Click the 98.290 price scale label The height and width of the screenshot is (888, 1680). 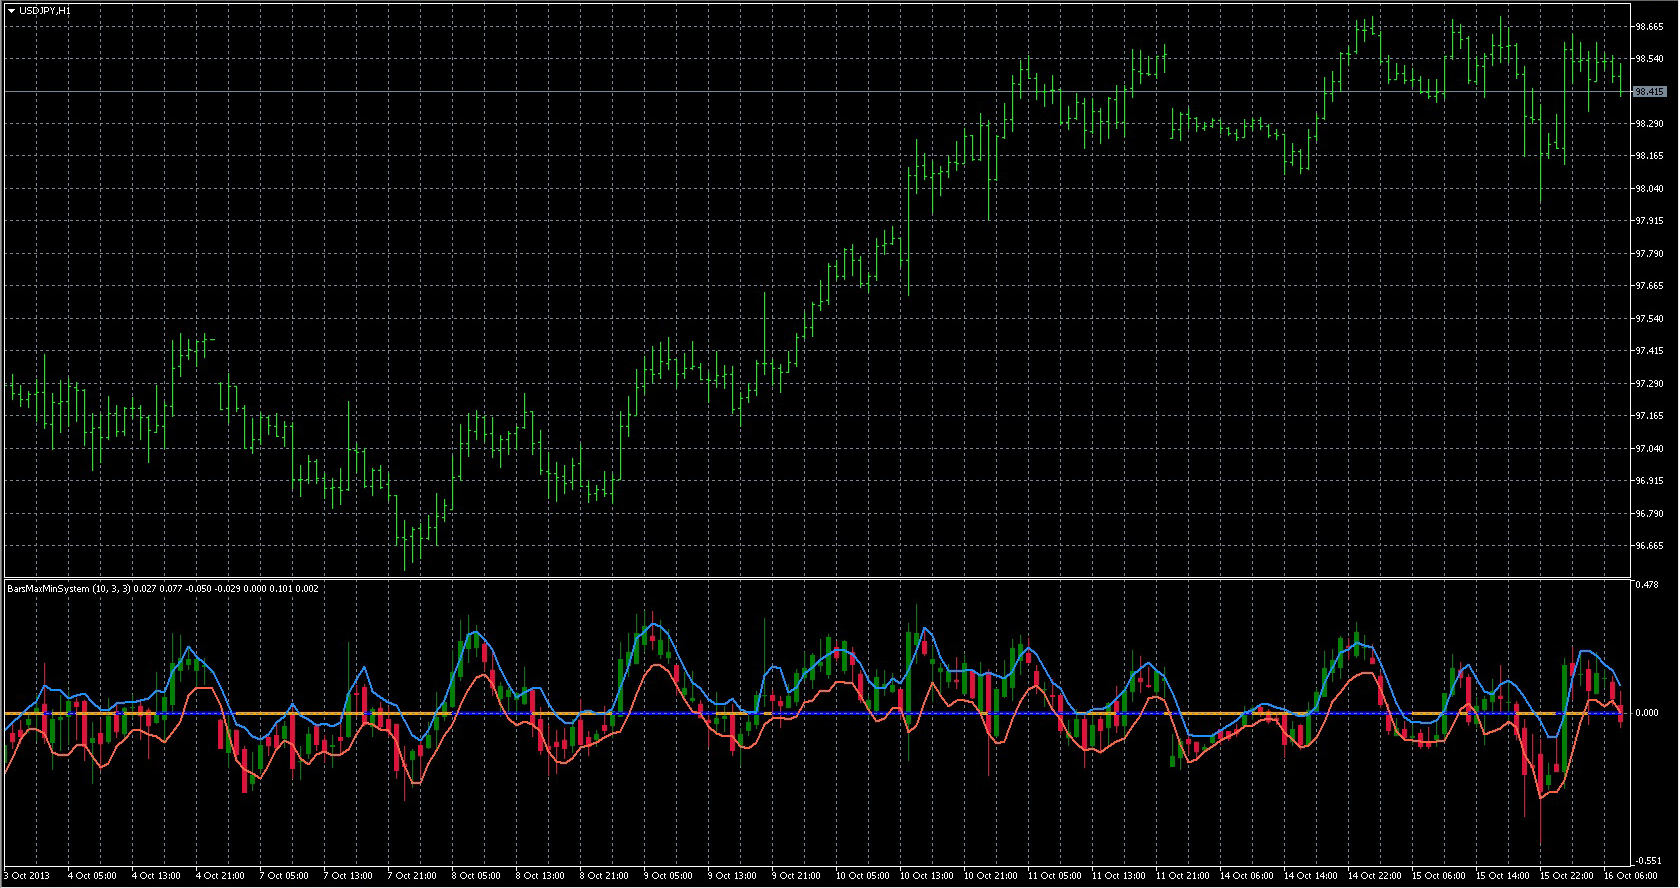(x=1649, y=124)
